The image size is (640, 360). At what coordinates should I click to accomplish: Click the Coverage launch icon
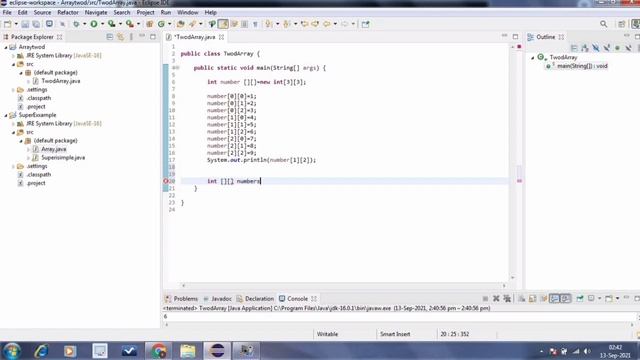click(111, 24)
